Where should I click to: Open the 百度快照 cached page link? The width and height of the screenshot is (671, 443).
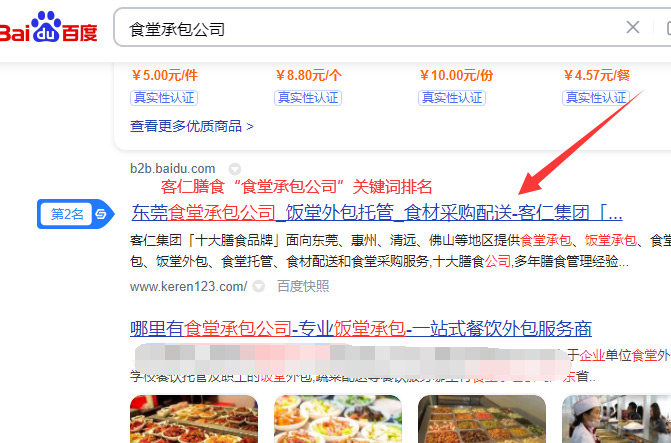(x=303, y=286)
